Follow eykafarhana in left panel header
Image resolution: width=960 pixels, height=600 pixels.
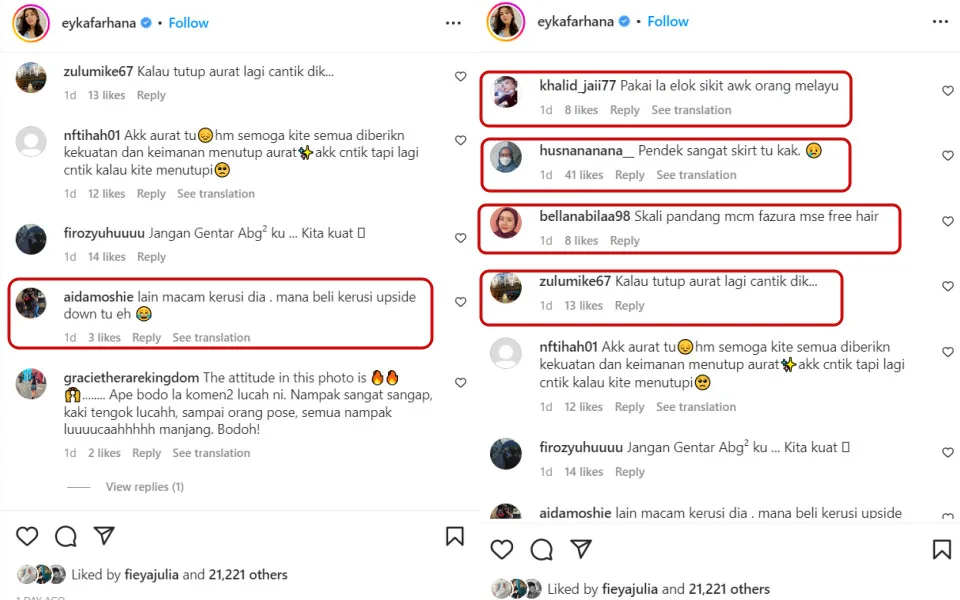click(188, 22)
